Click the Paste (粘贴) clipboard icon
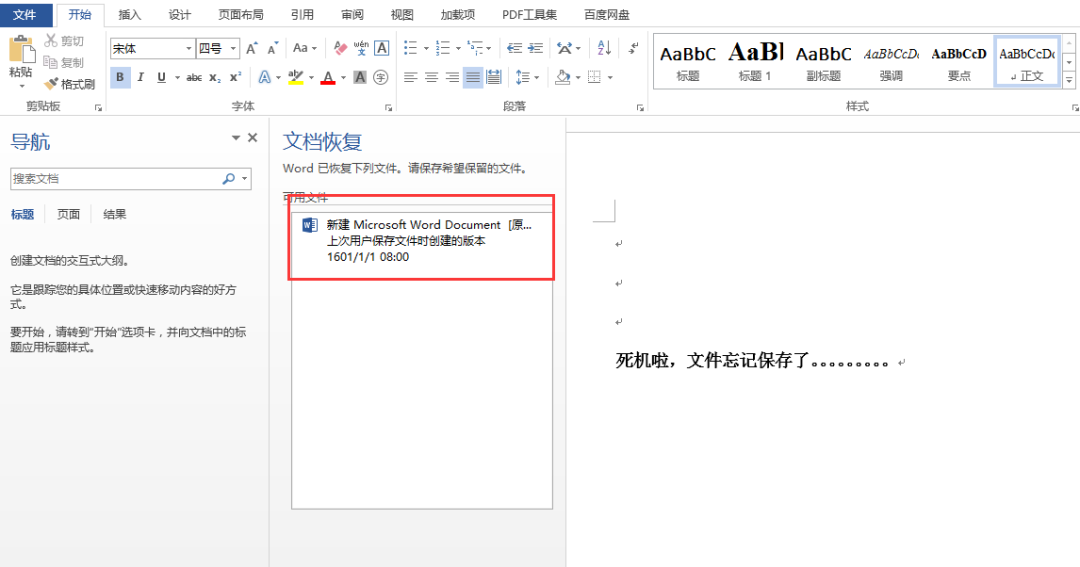Image resolution: width=1080 pixels, height=567 pixels. (x=21, y=51)
